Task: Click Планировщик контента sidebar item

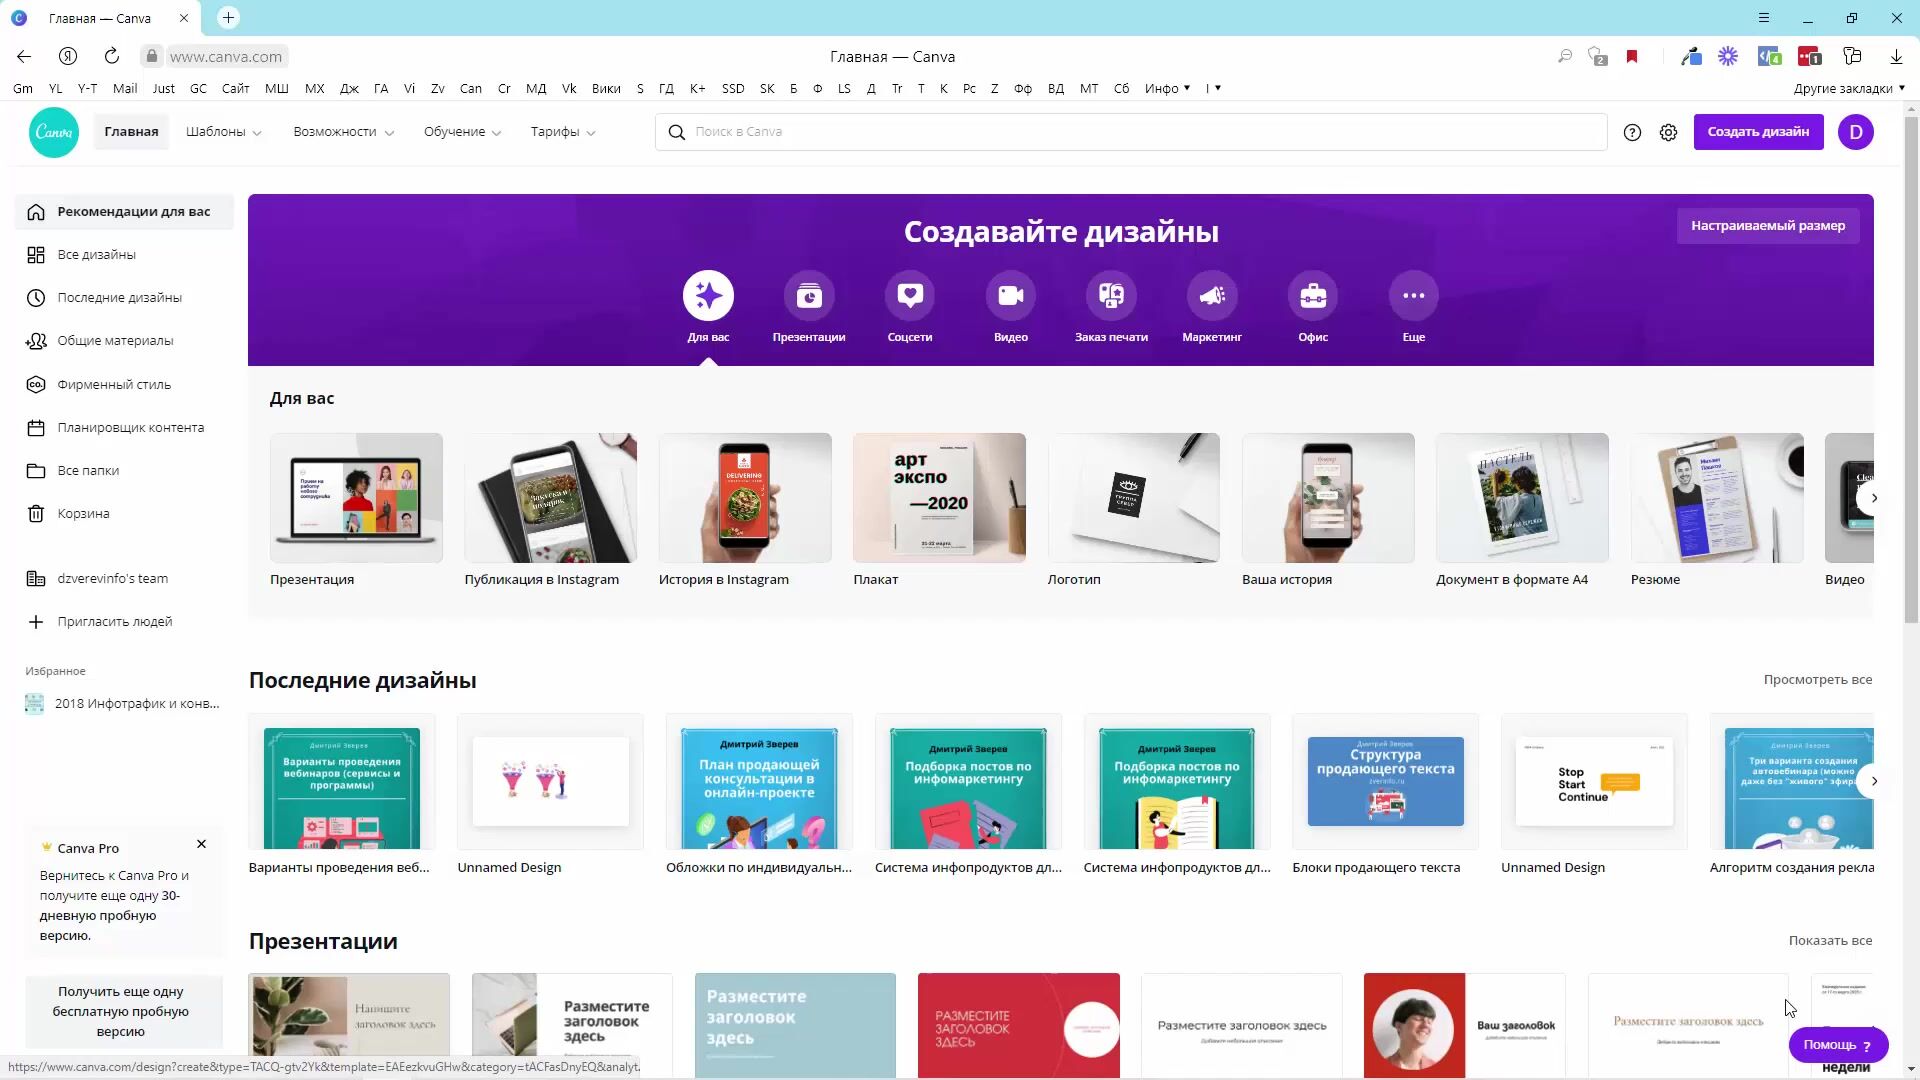Action: pos(131,427)
